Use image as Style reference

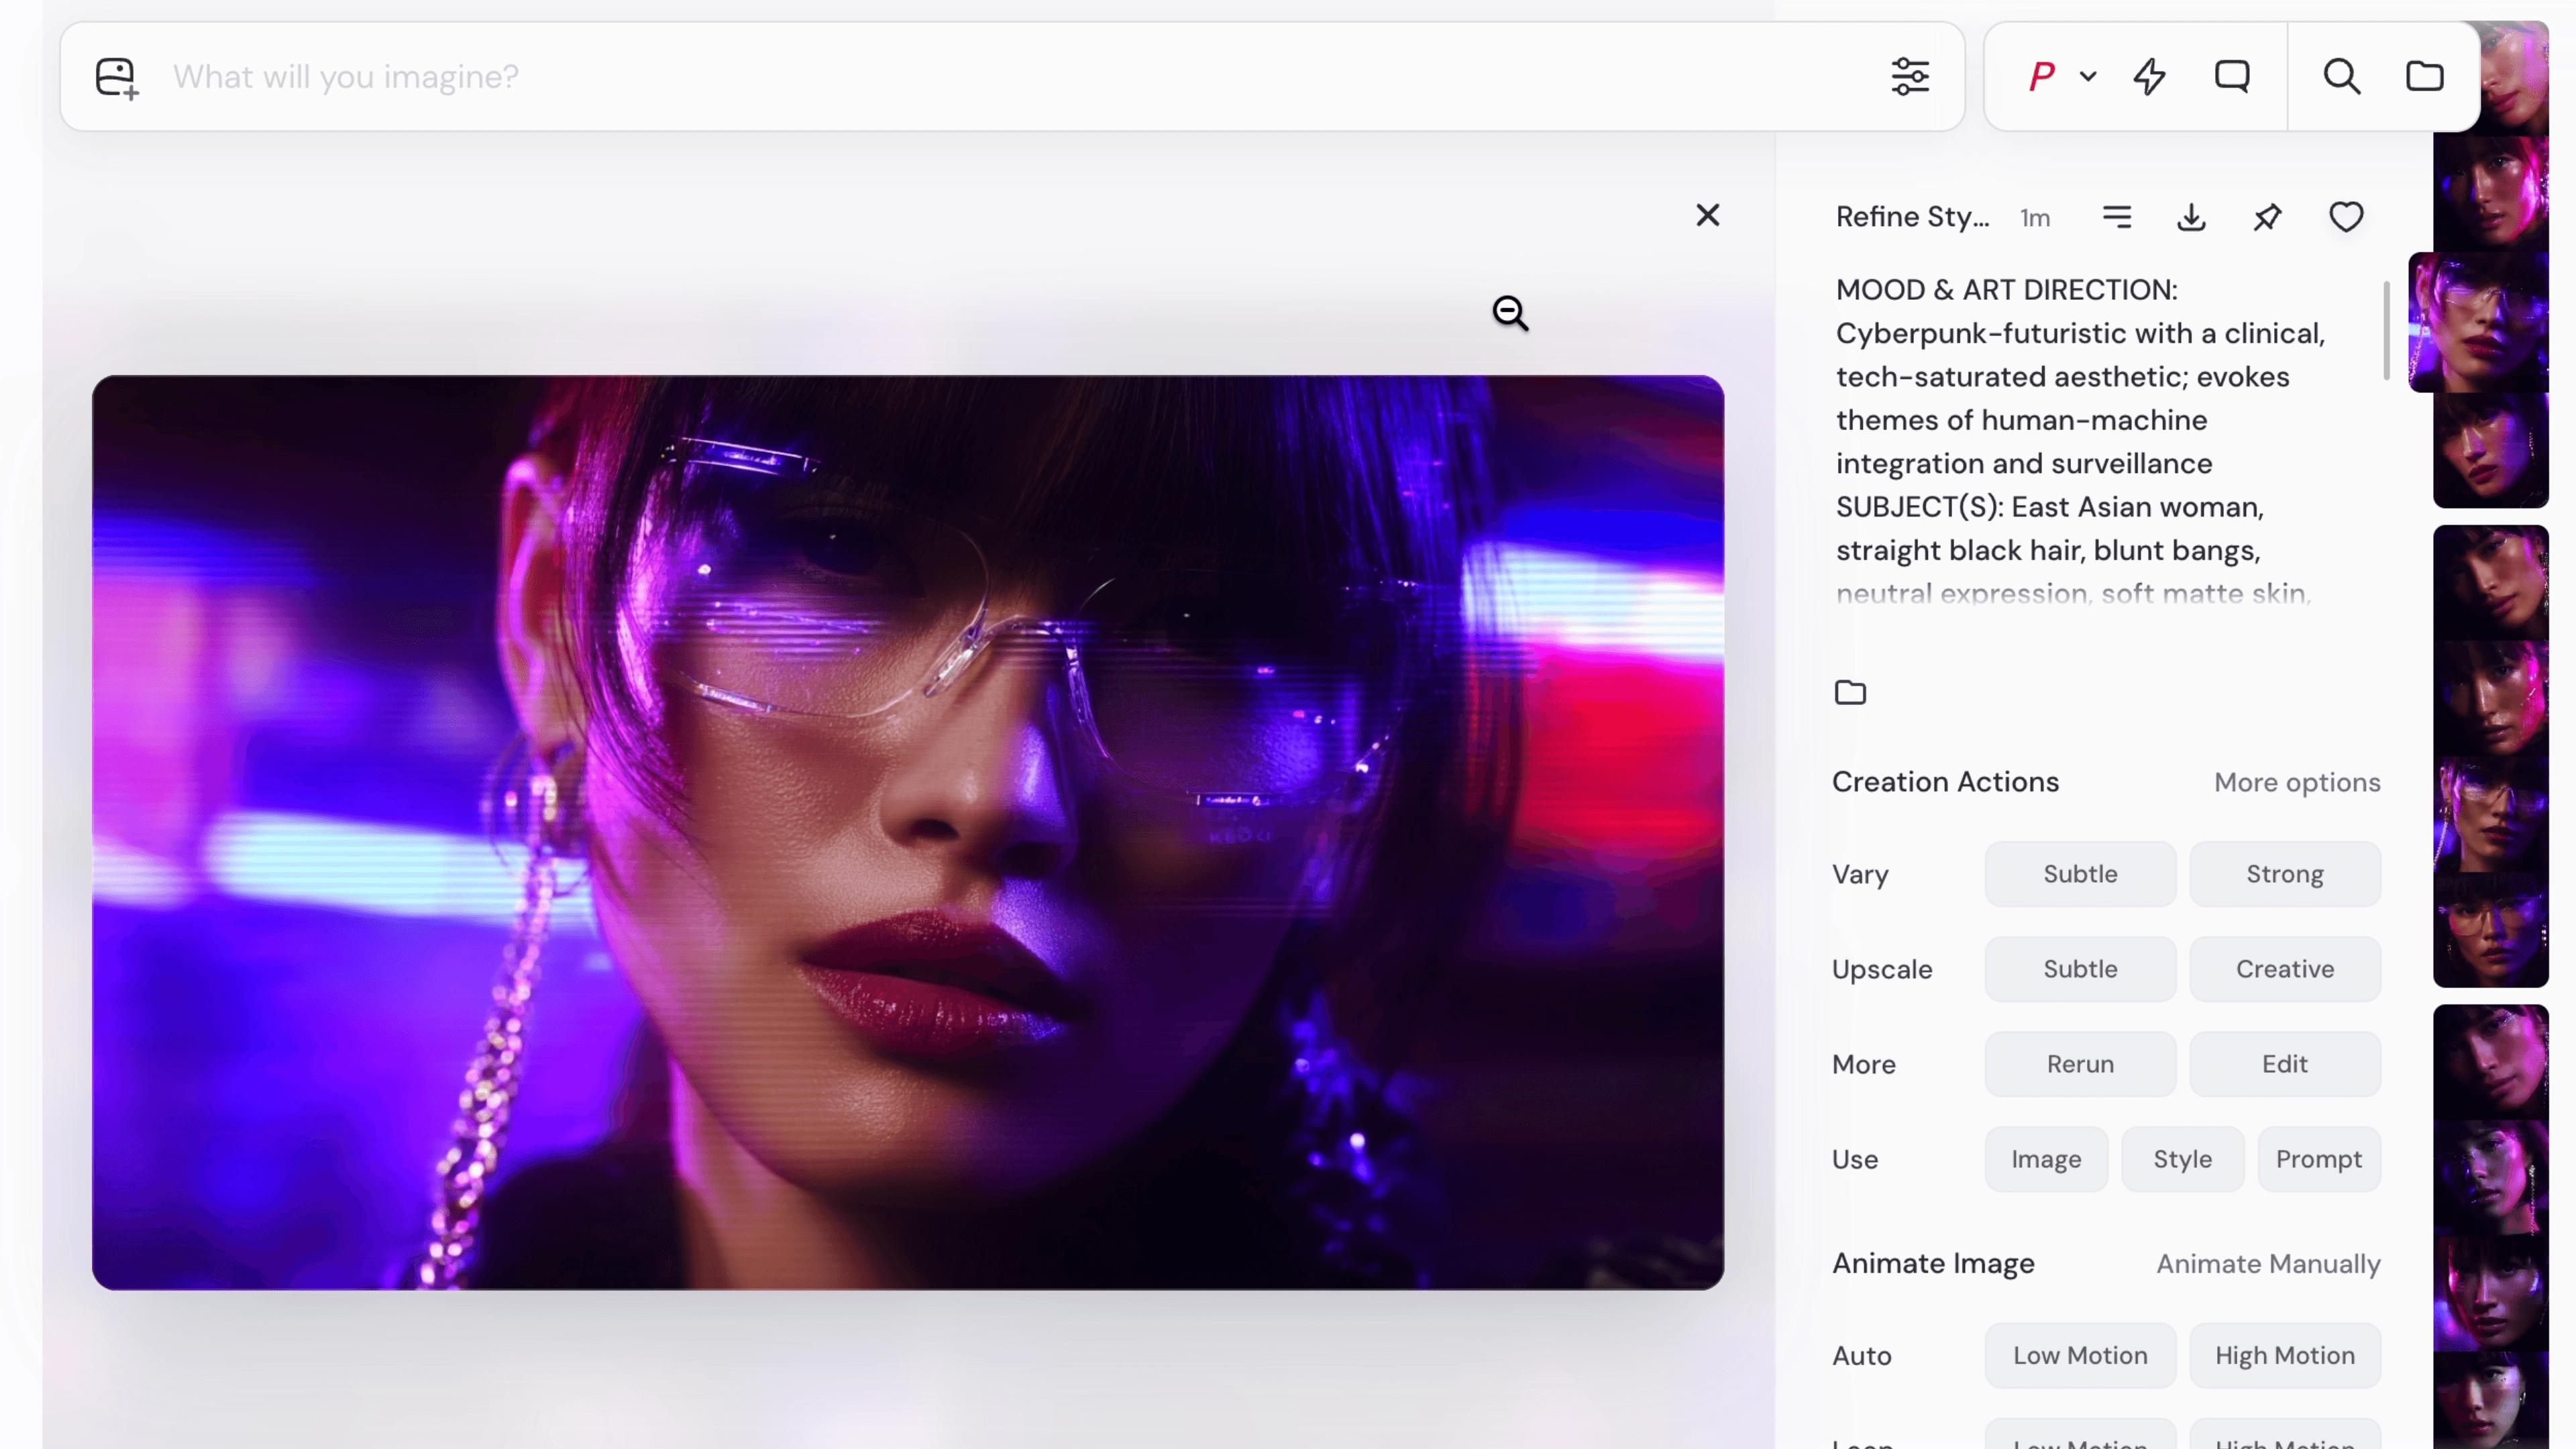coord(2182,1159)
